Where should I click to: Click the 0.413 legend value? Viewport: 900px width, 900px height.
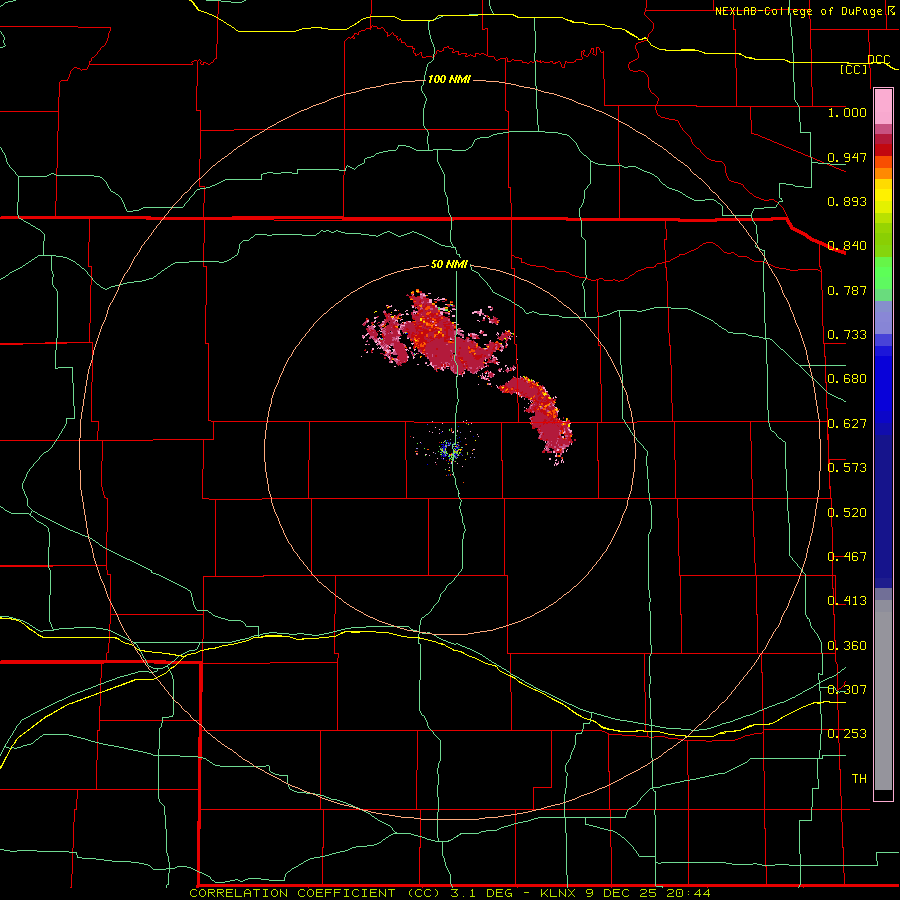[847, 601]
